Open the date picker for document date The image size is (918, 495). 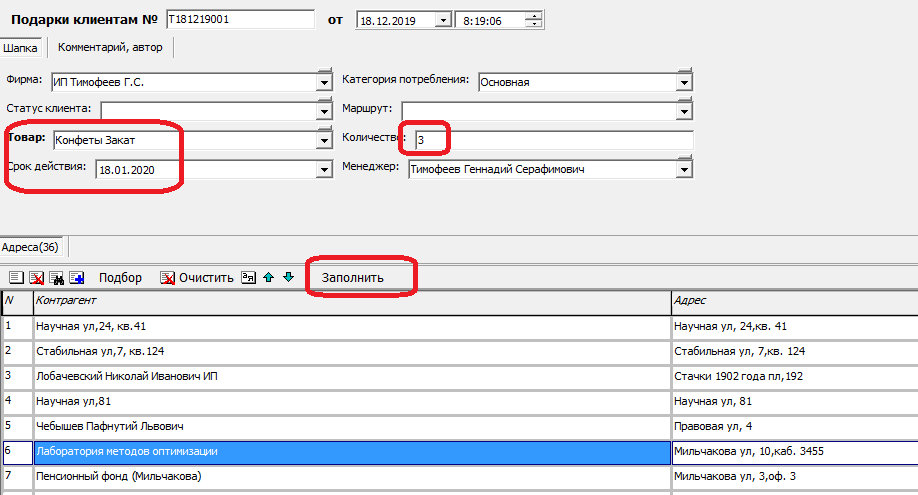[x=442, y=19]
